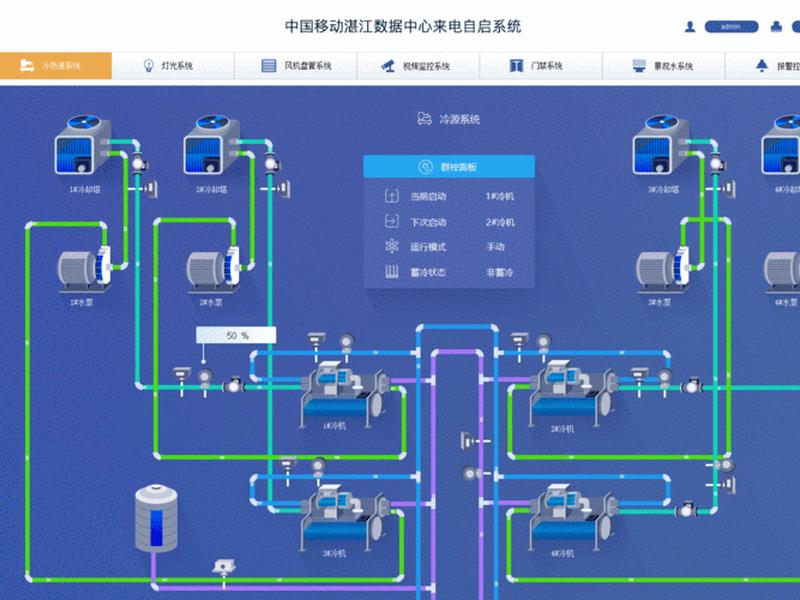800x600 pixels.
Task: Click the 非蓄冷 status value
Action: (x=499, y=272)
